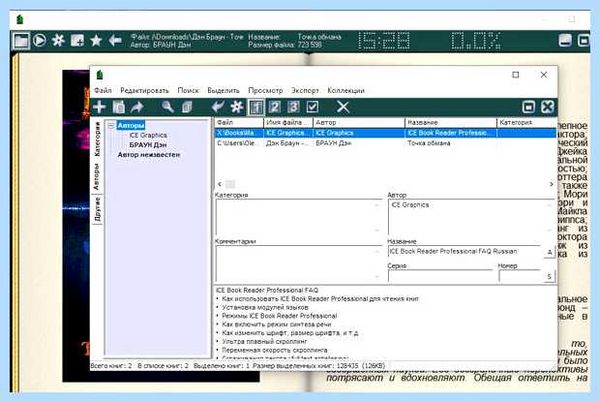
Task: Sort by the Имя файла column header
Action: 288,122
